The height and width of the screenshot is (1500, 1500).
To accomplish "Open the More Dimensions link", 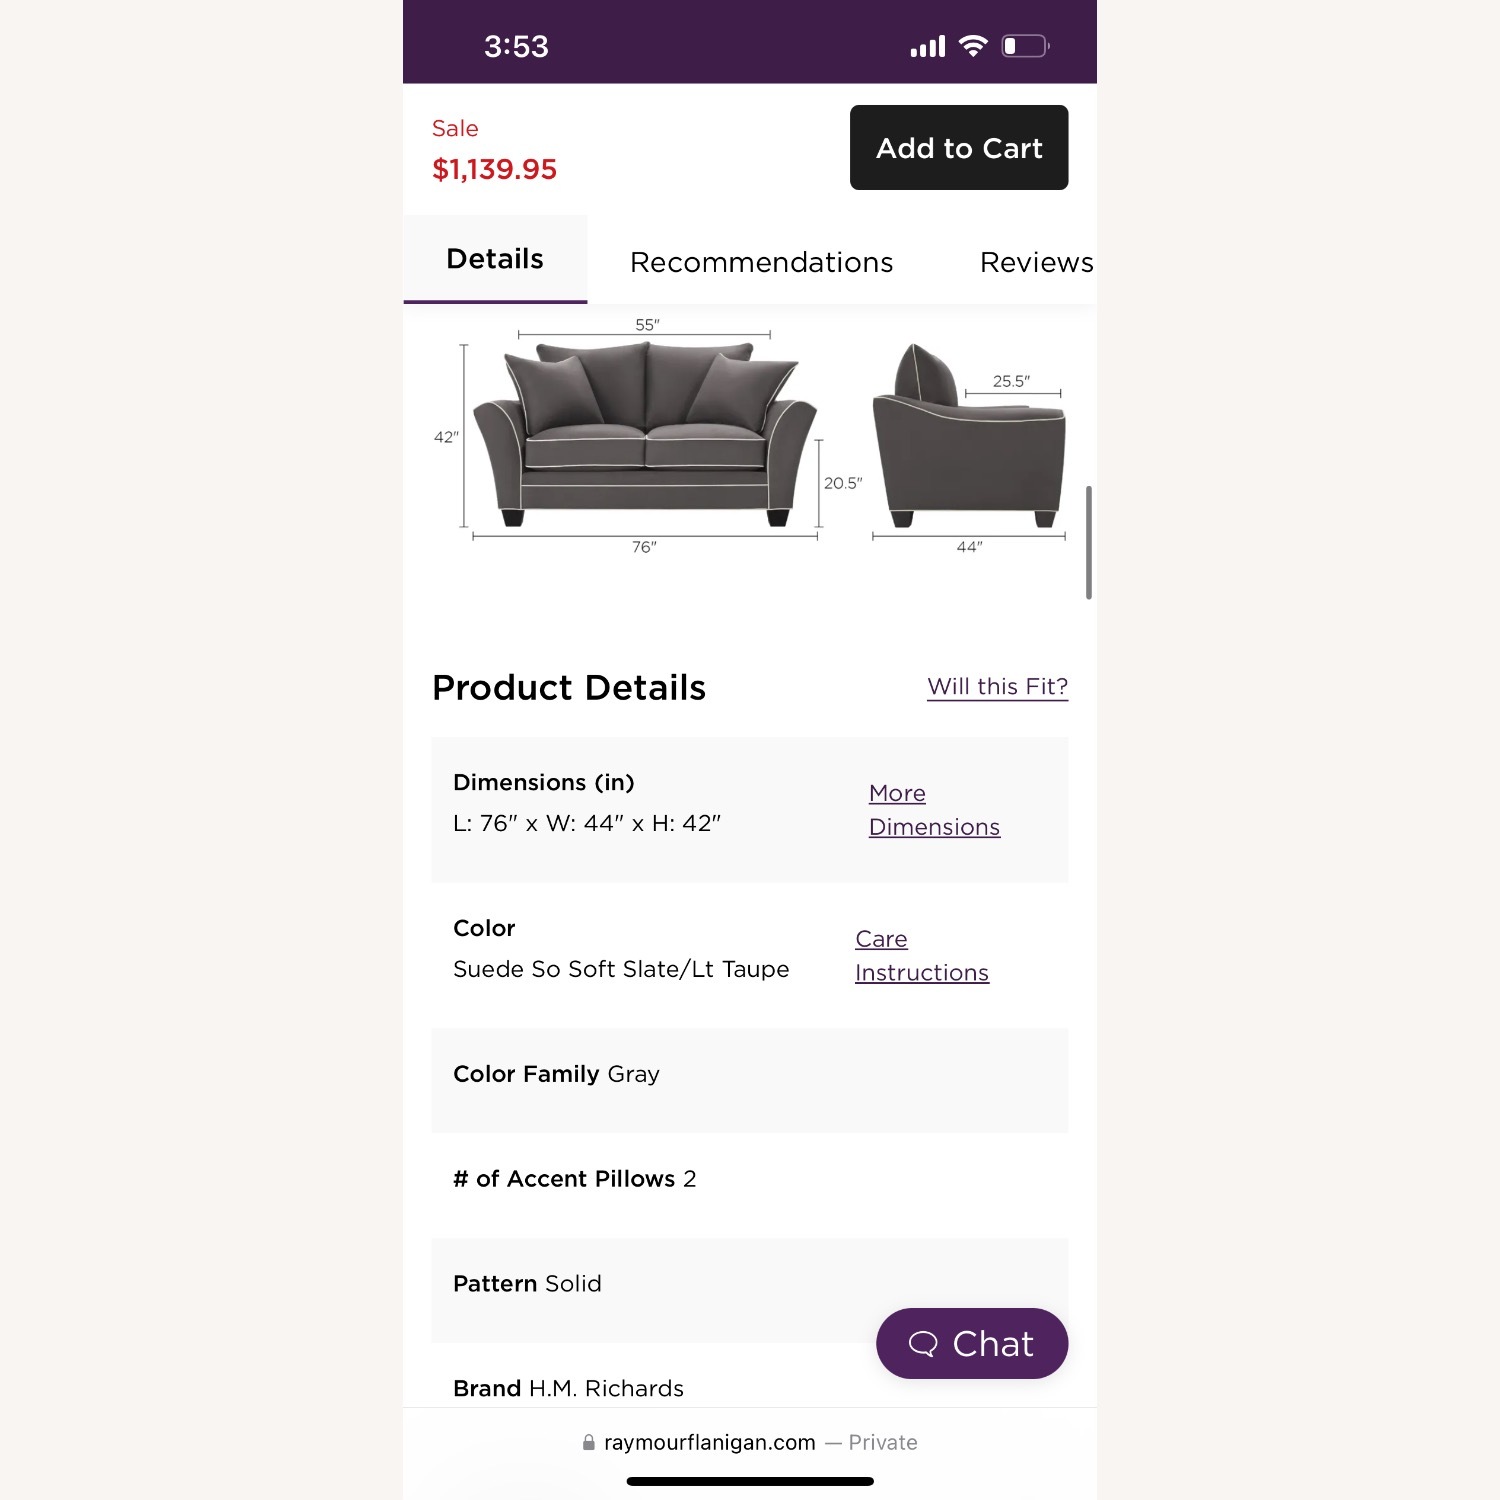I will (934, 810).
